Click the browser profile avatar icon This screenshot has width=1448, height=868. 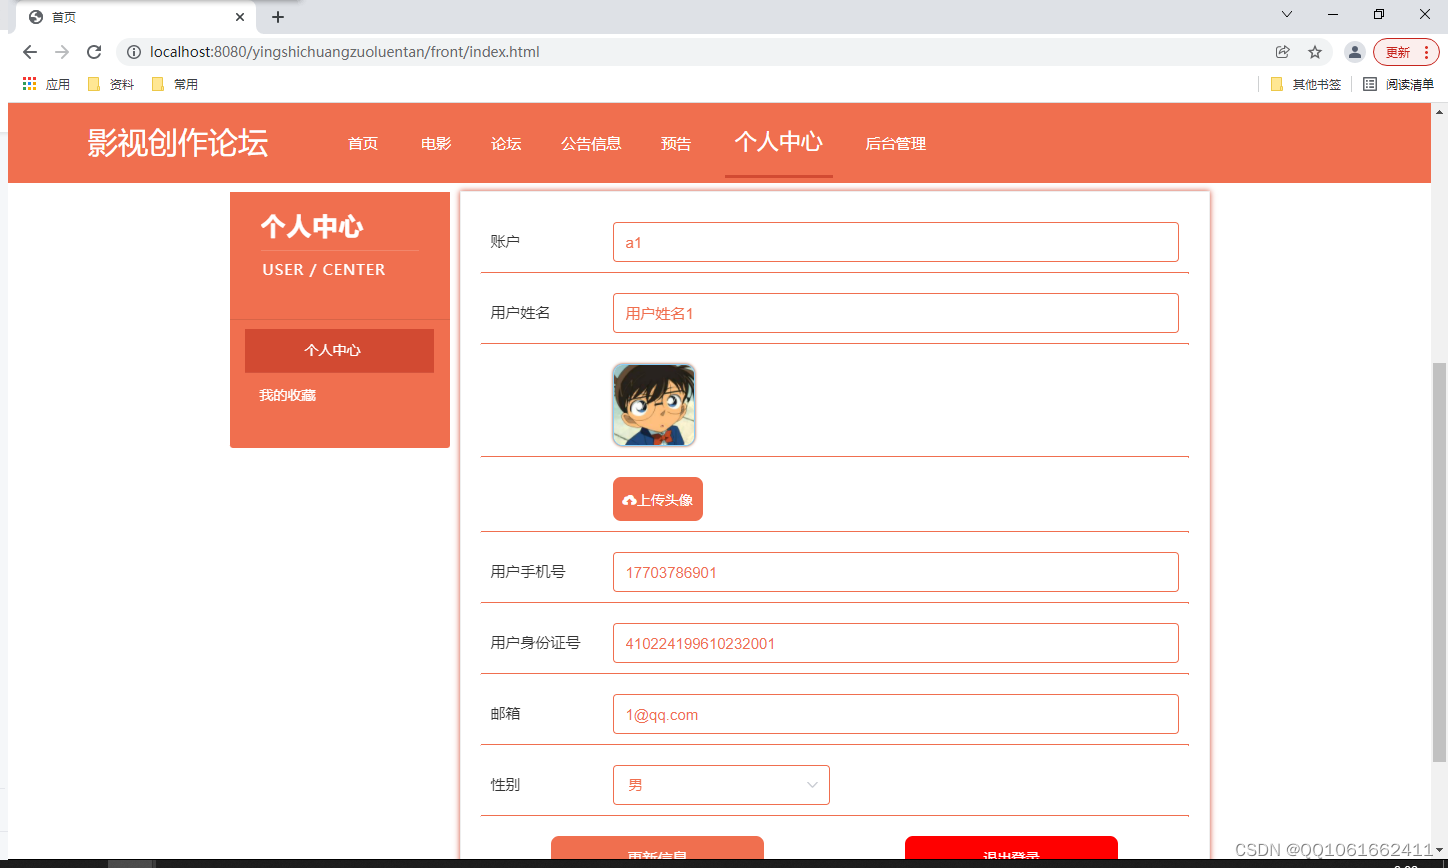tap(1355, 51)
